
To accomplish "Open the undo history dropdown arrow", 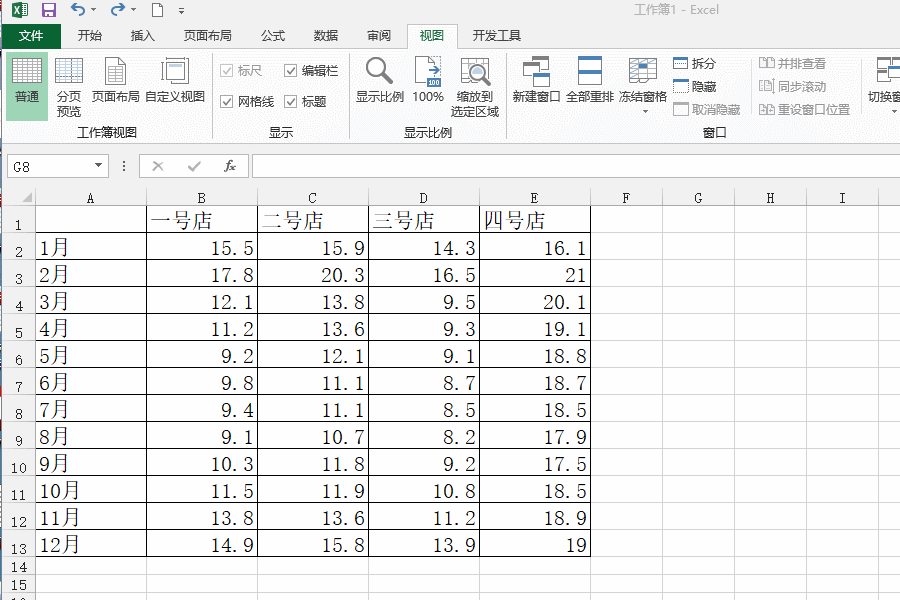I will [x=94, y=10].
